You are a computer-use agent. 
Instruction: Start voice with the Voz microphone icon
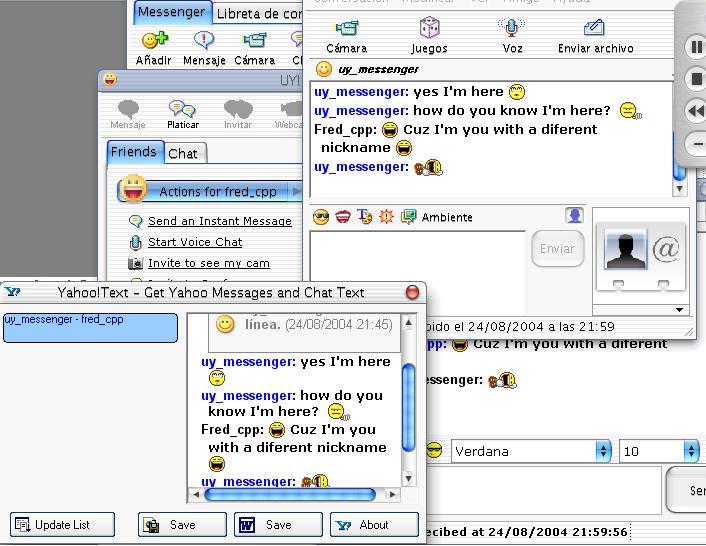(x=512, y=28)
